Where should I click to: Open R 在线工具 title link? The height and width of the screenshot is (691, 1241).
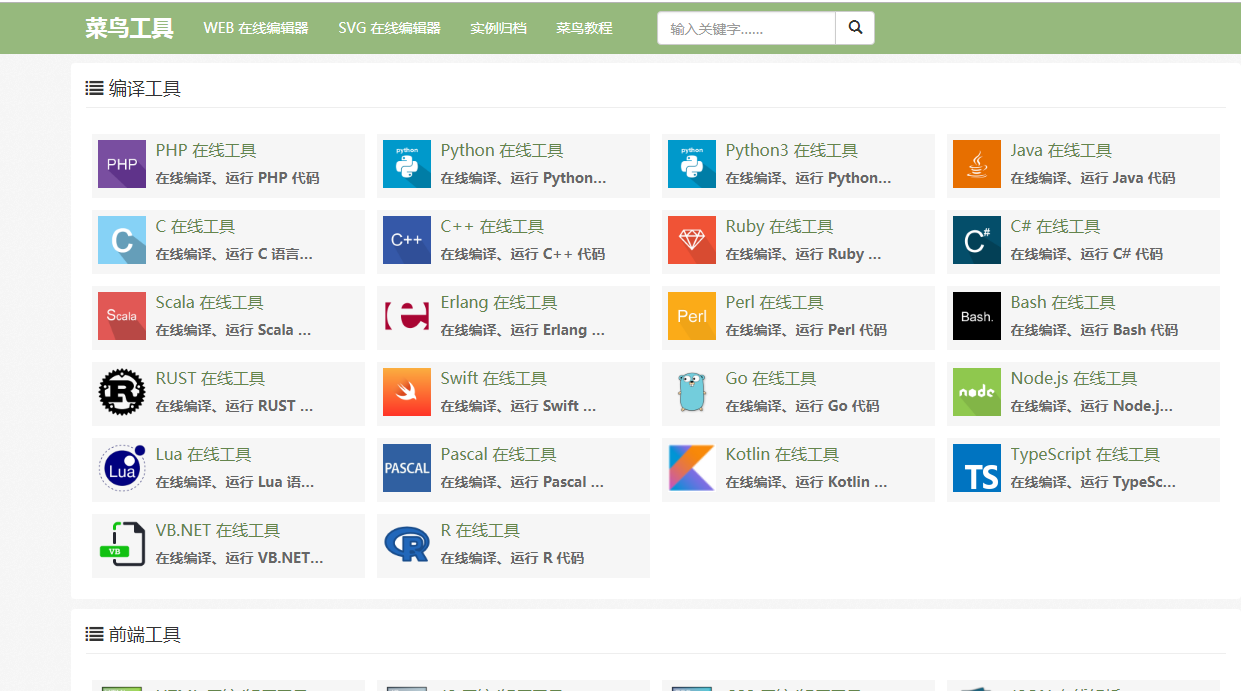coord(480,531)
